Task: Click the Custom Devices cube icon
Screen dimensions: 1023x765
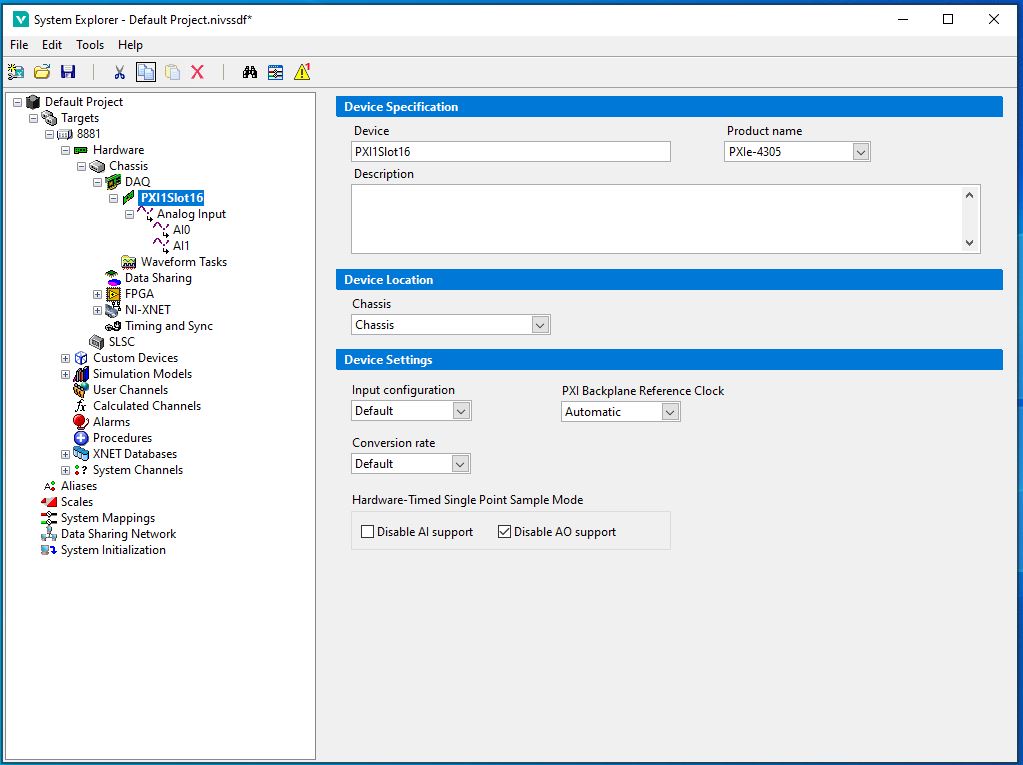Action: [x=81, y=358]
